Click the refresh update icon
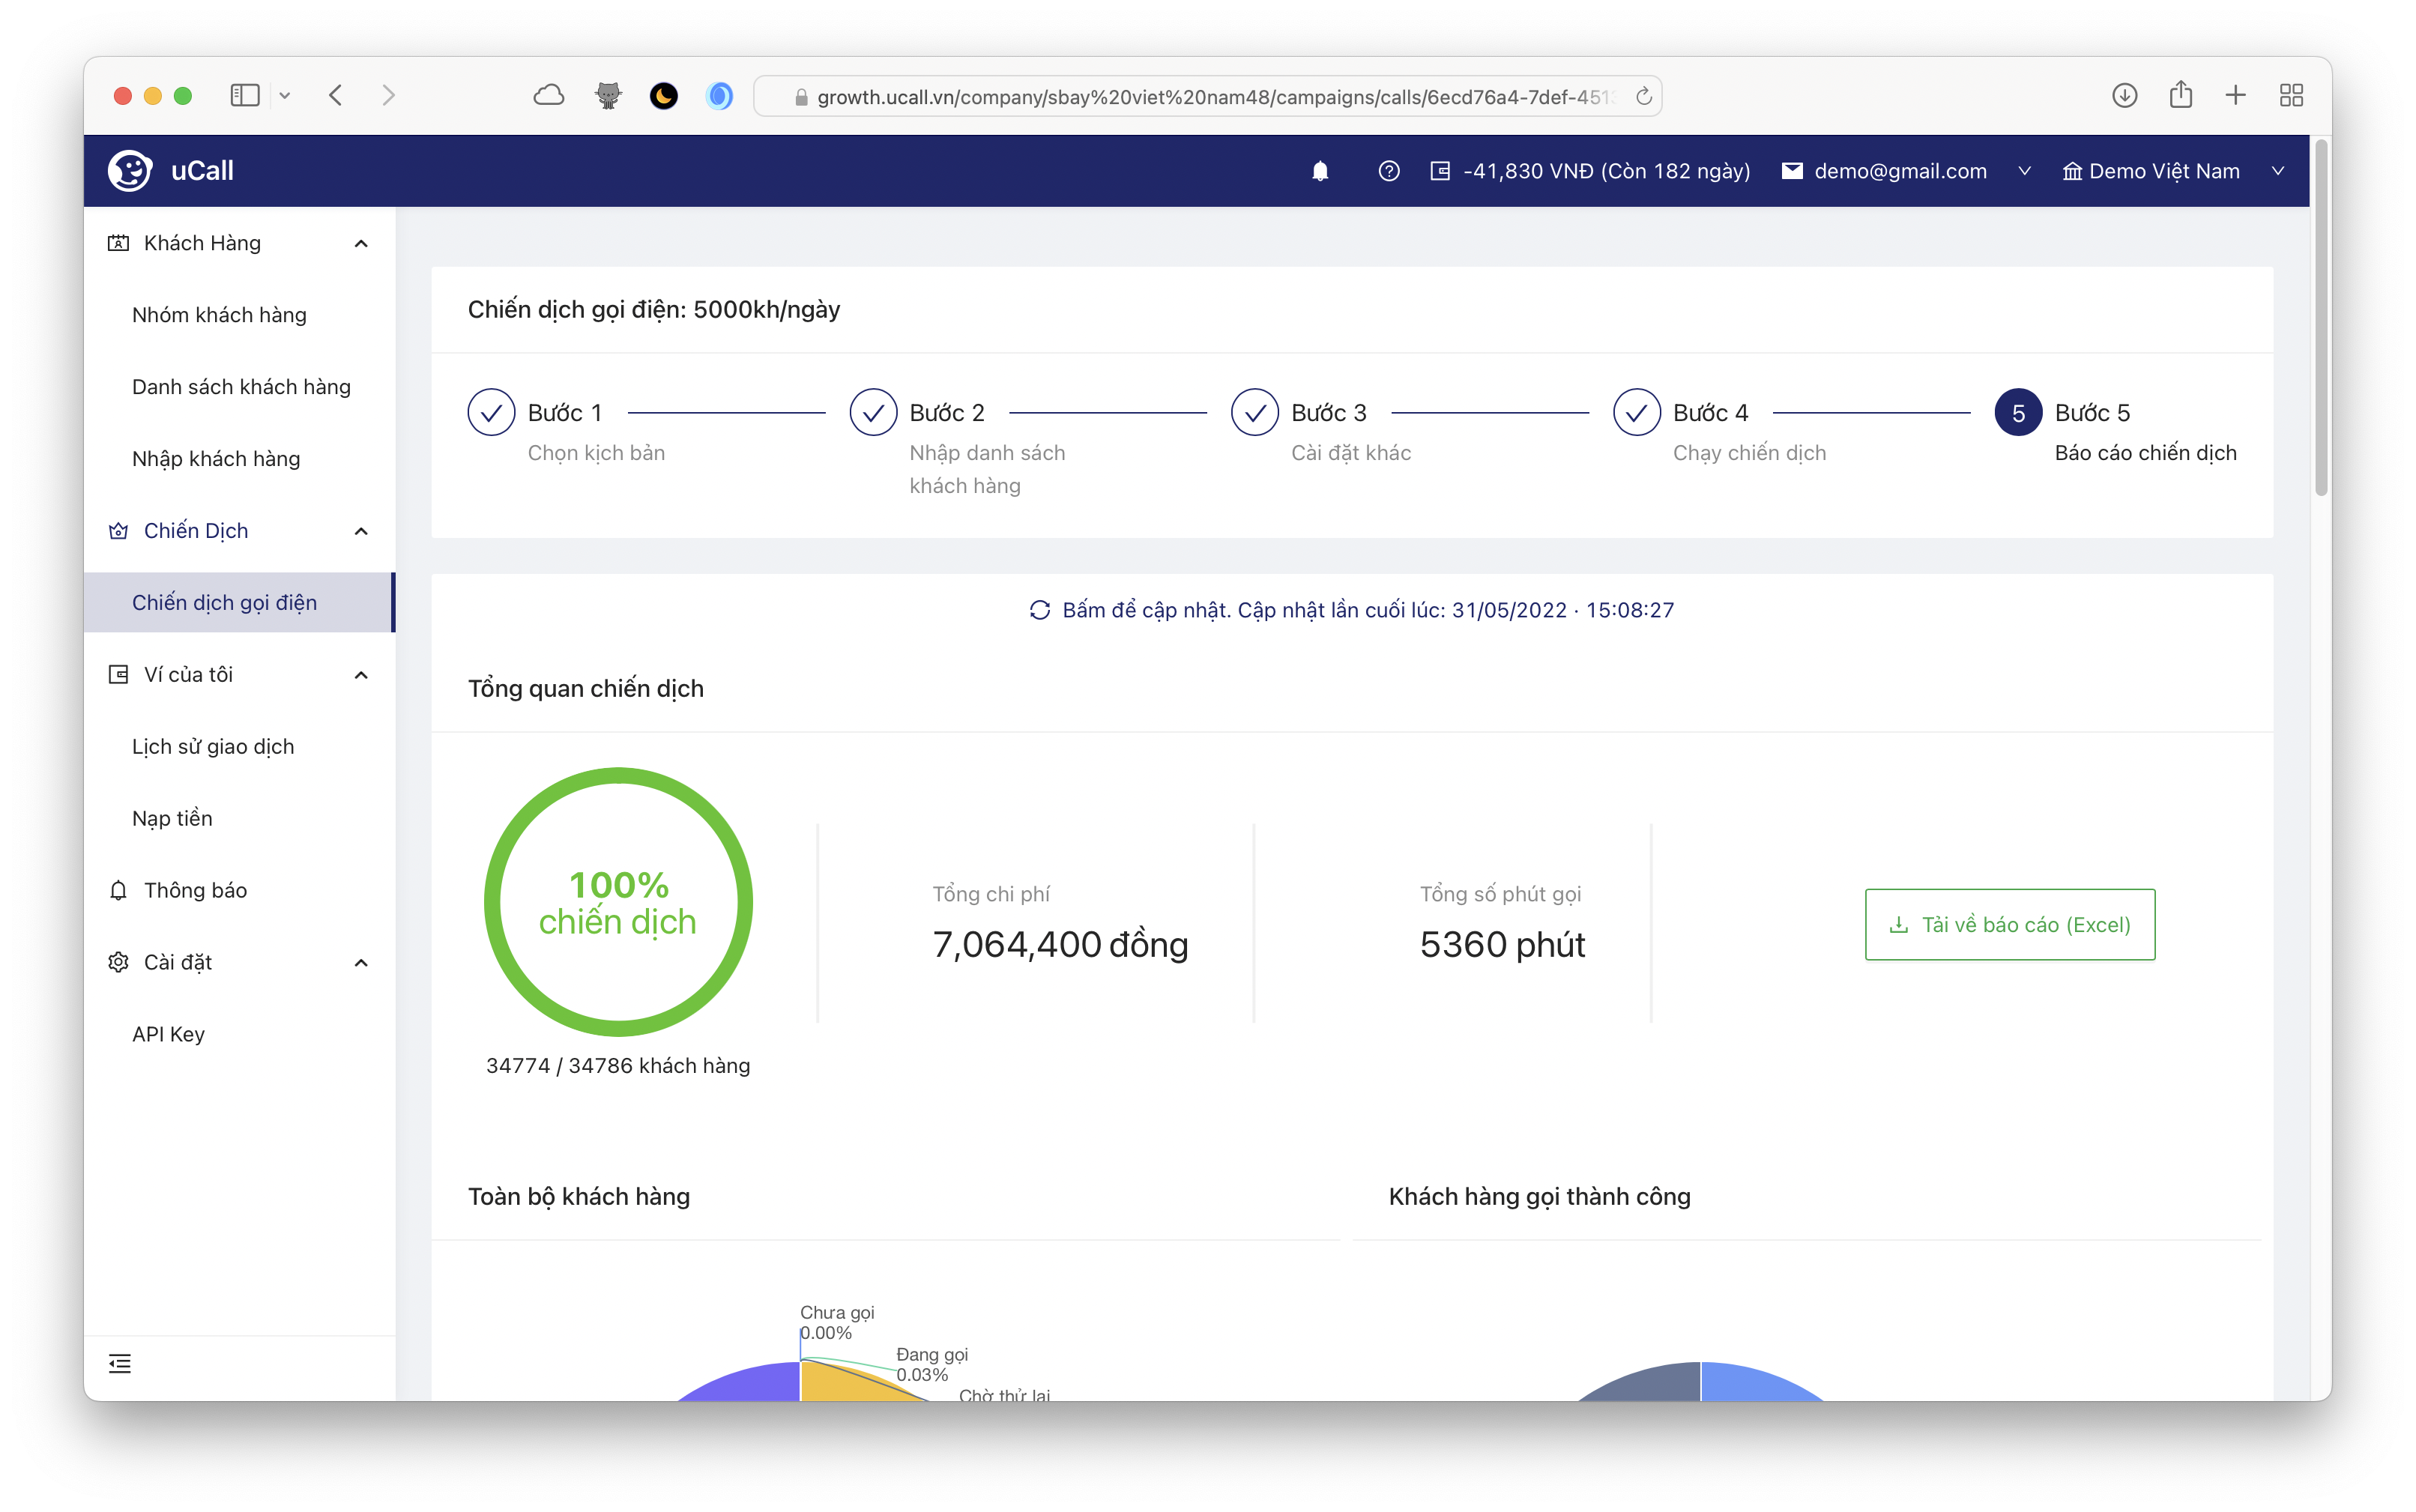 (1039, 610)
